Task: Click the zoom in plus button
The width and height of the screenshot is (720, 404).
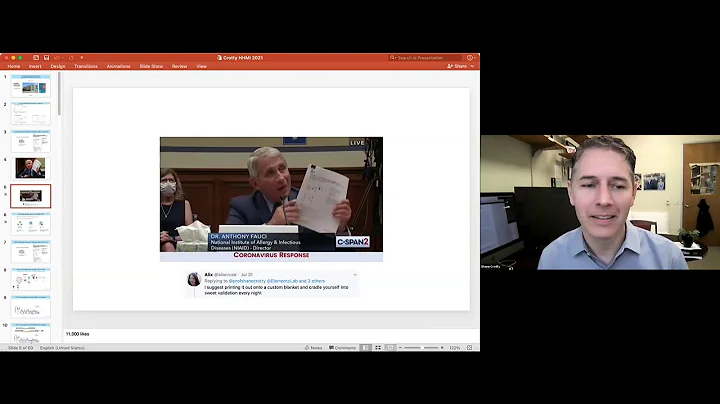Action: click(442, 348)
